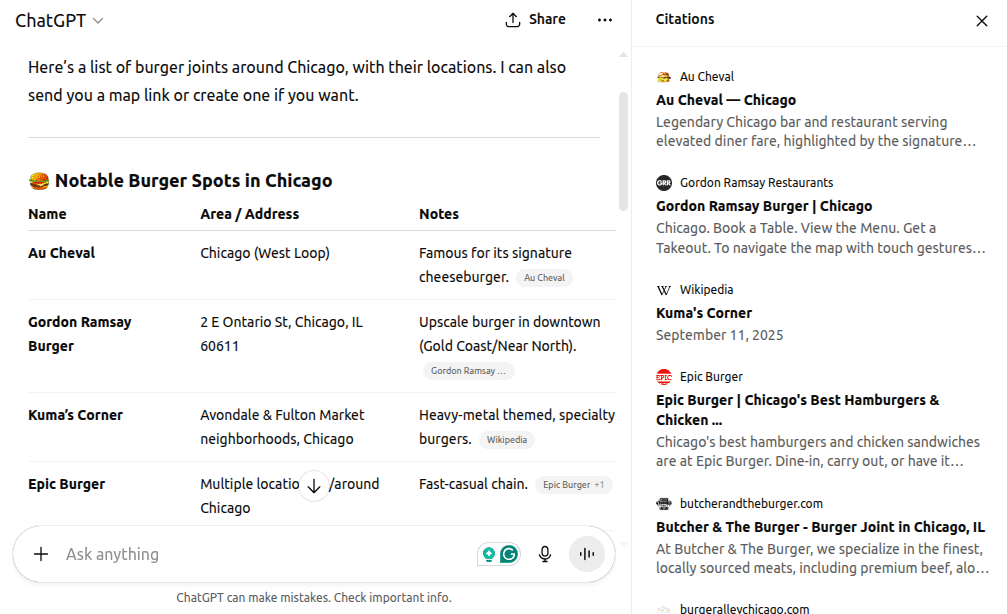Close the Citations panel with the X

pyautogui.click(x=982, y=20)
